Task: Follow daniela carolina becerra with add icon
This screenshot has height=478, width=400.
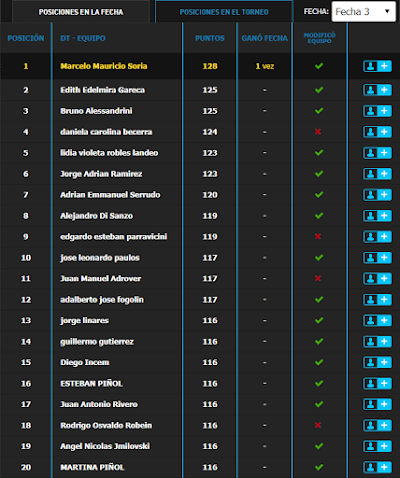Action: click(x=377, y=132)
